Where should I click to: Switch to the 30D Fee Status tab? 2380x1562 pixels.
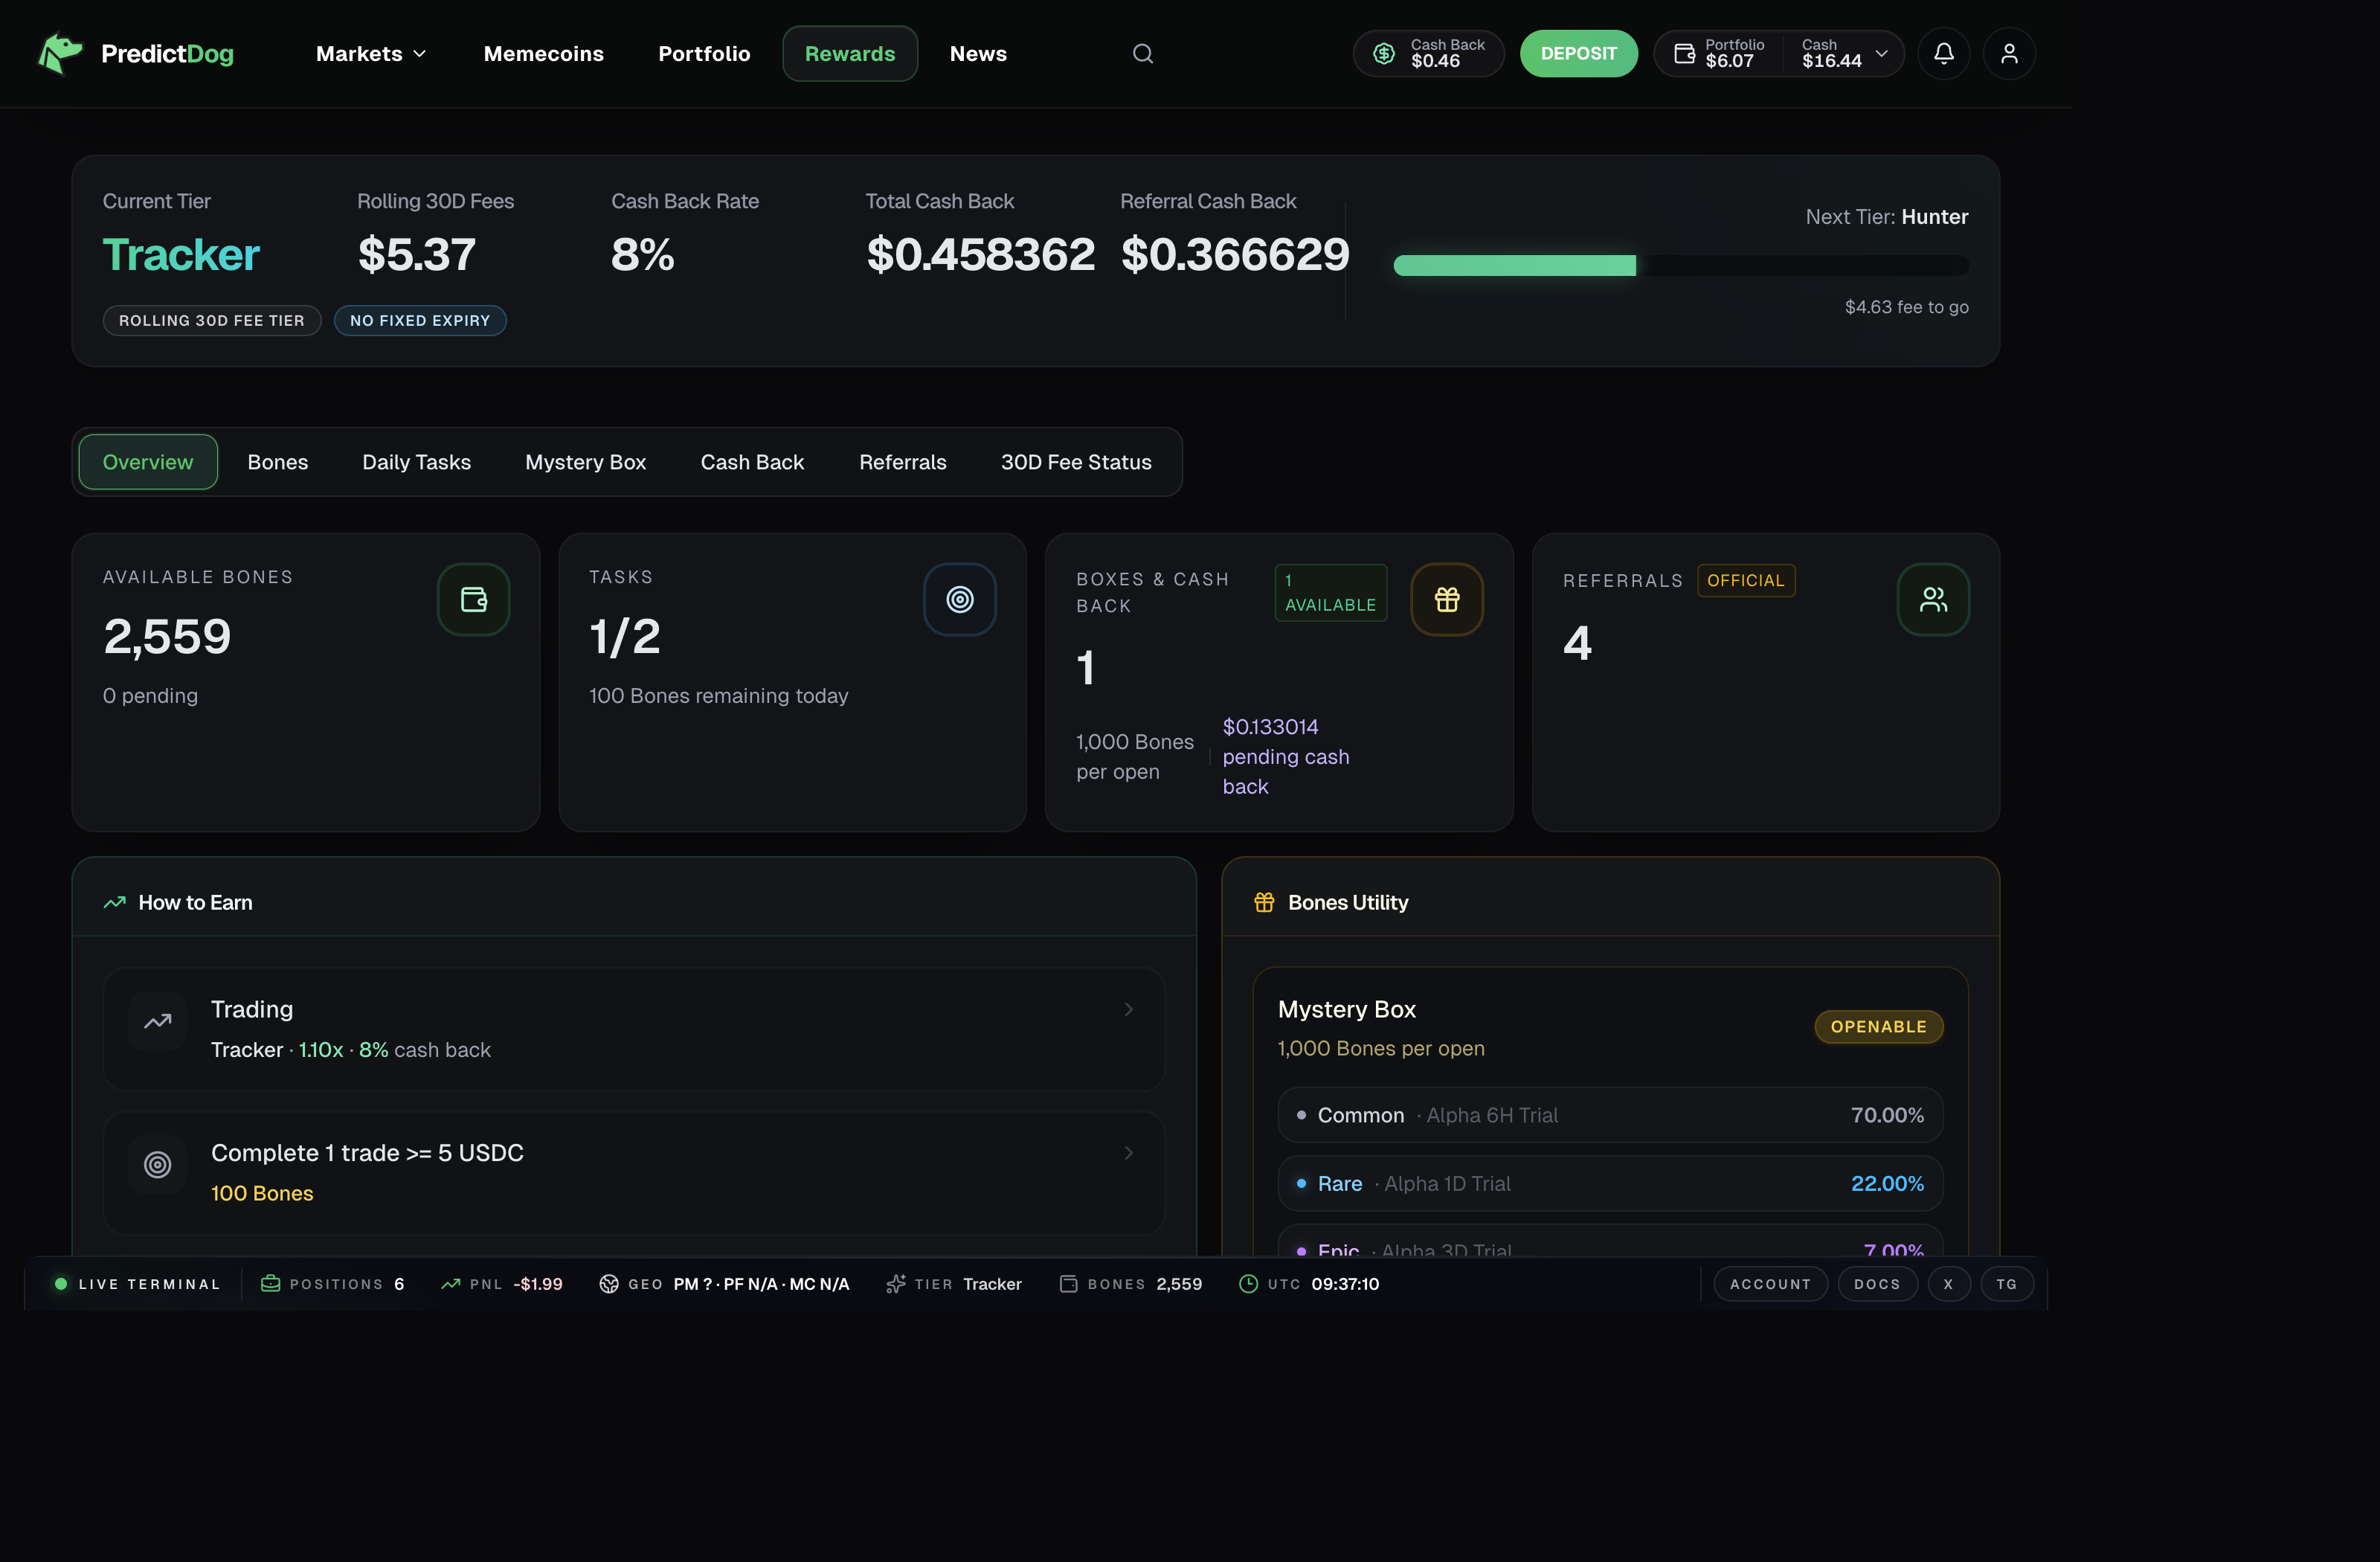coord(1076,462)
